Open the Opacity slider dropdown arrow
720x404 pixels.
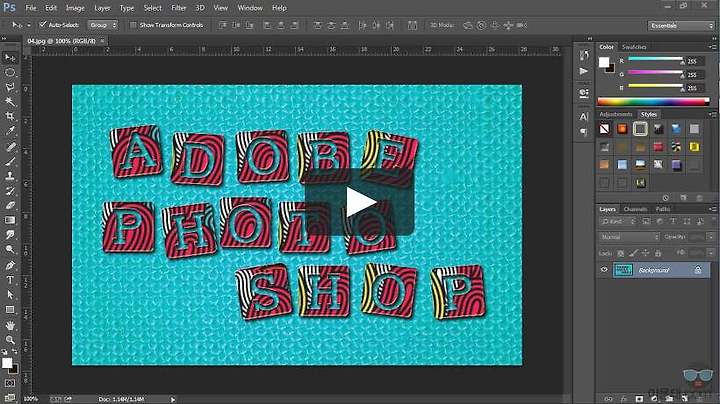point(710,237)
